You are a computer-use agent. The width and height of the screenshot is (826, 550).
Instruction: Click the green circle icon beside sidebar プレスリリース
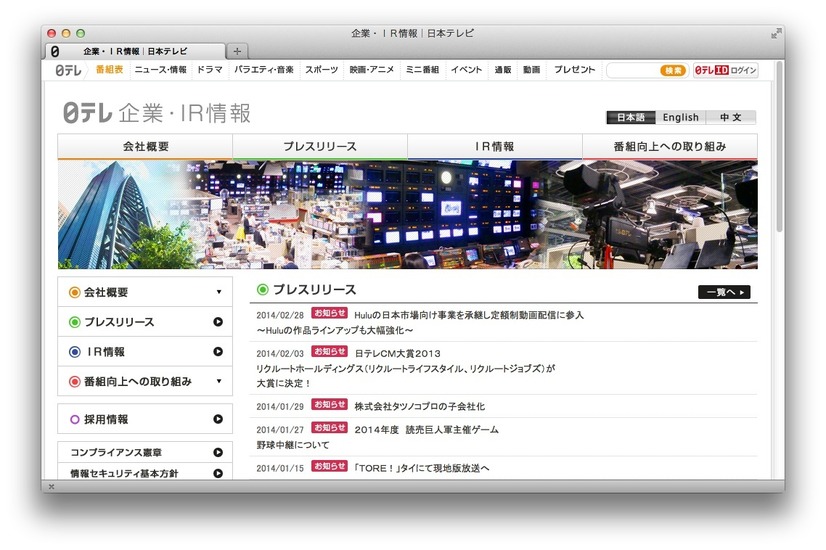tap(75, 322)
